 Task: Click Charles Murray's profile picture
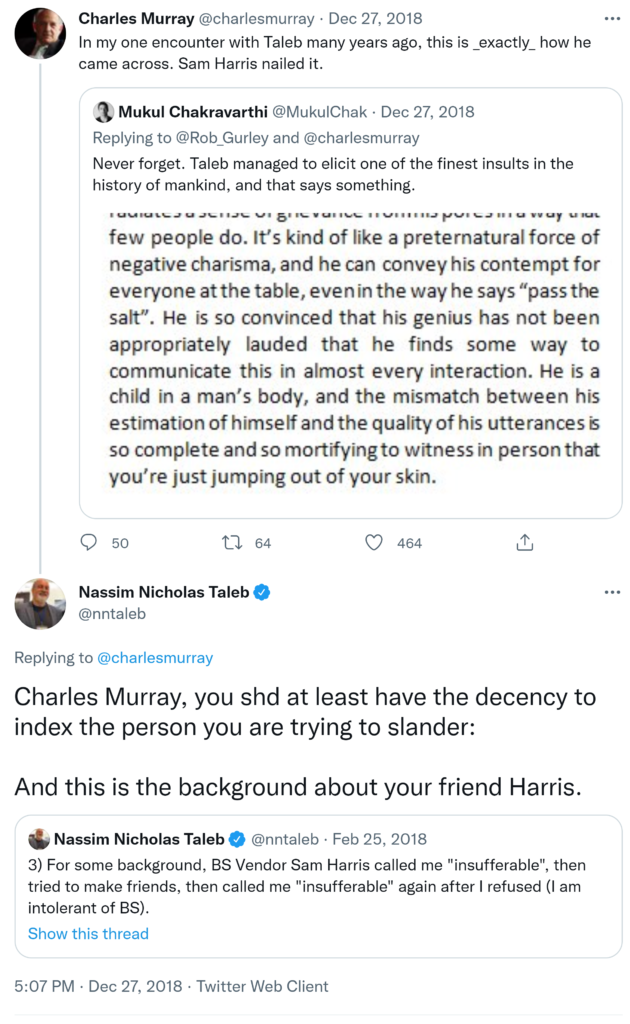point(40,32)
